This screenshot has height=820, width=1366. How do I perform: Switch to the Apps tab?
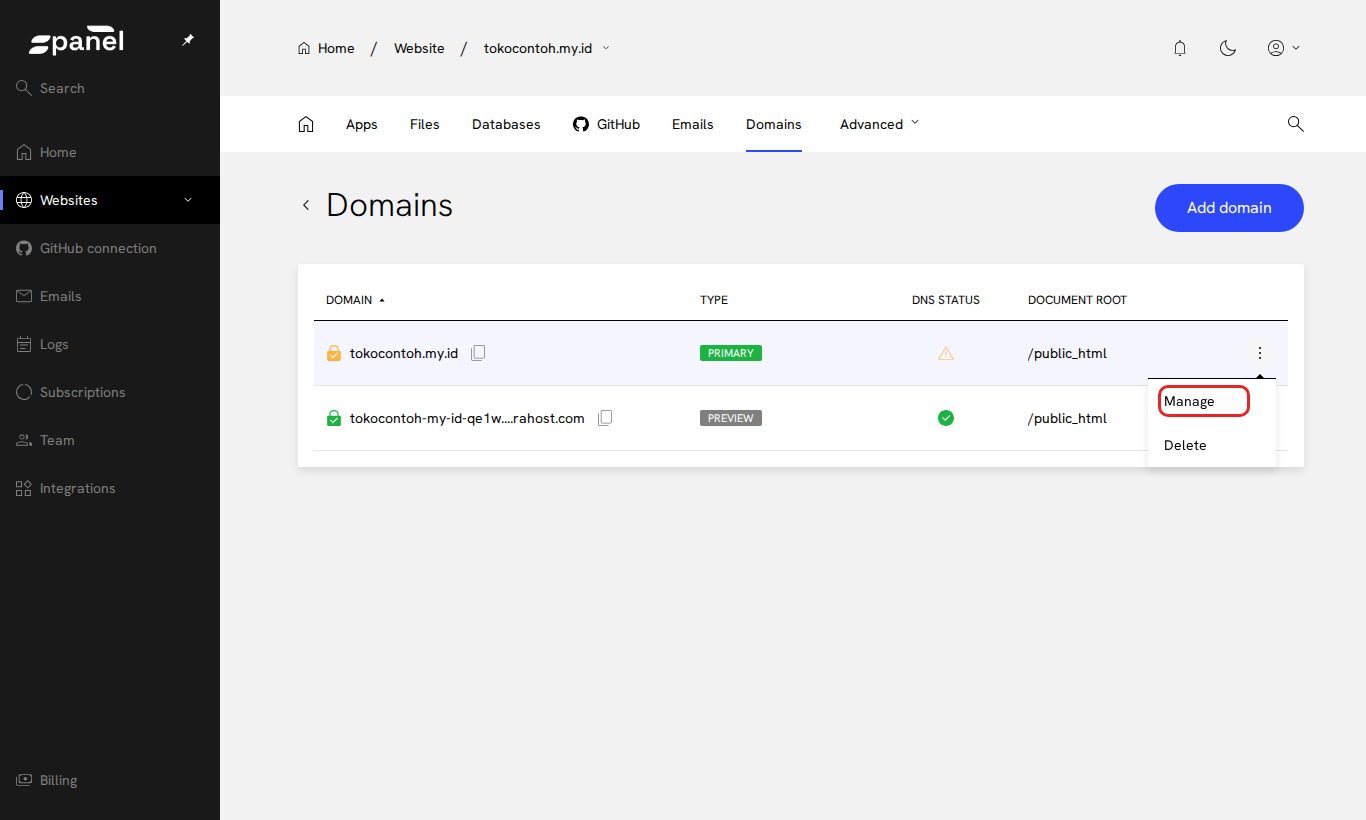coord(362,124)
